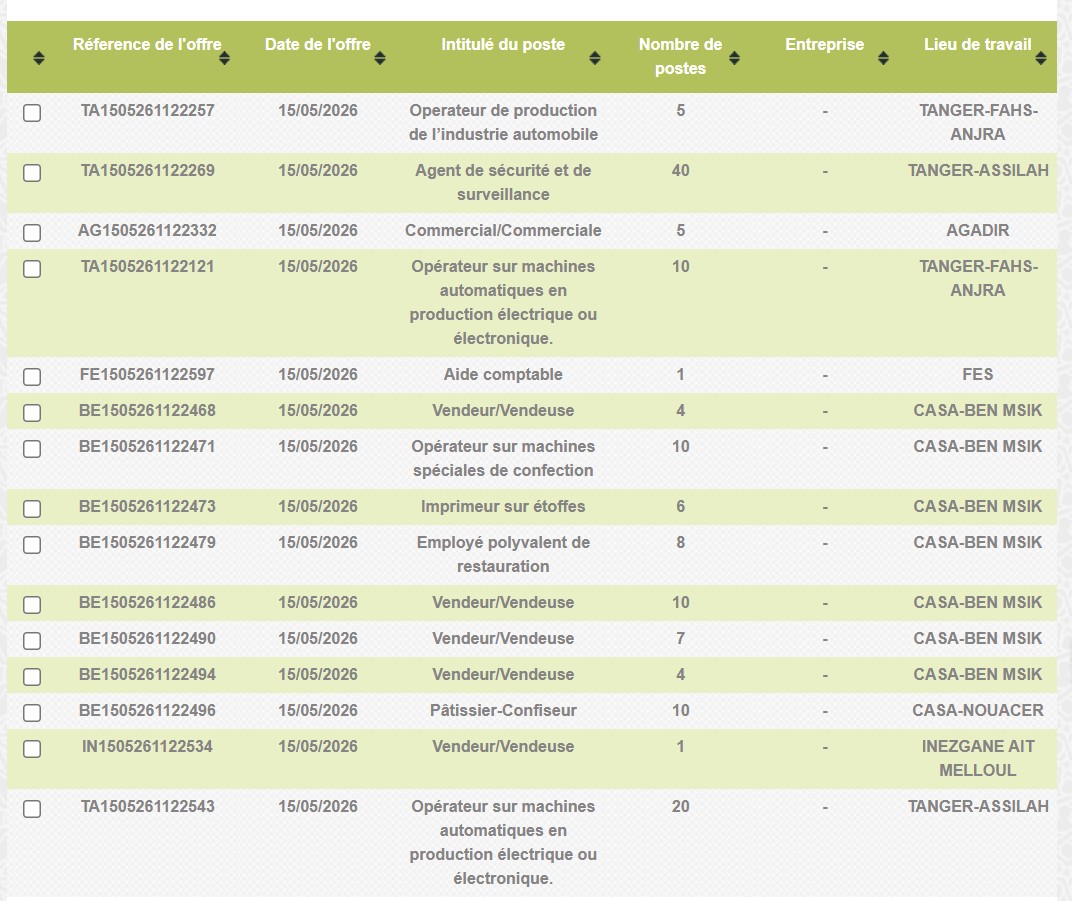Sort by Nombre de postes arrows
Viewport: 1072px width, 901px height.
(734, 58)
